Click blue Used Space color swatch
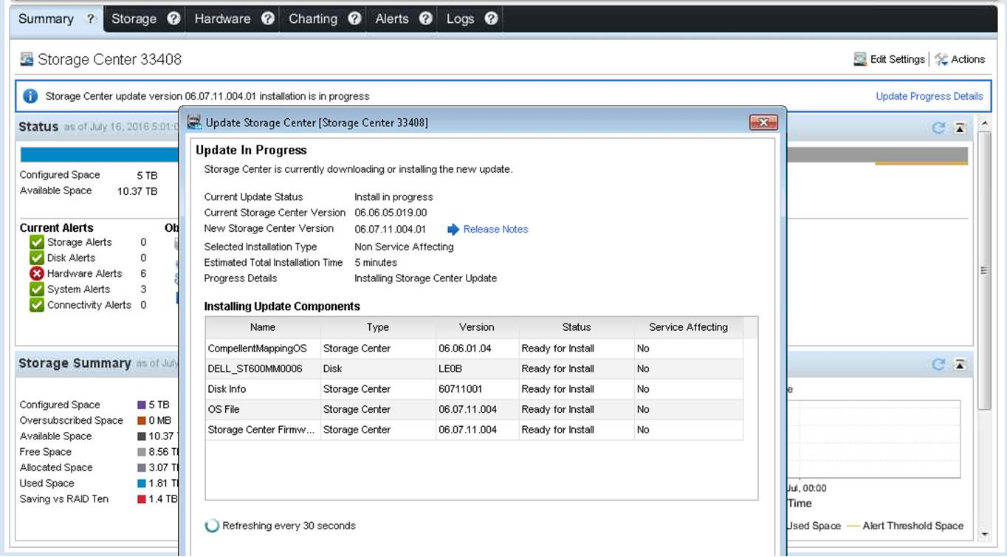The image size is (1007, 557). pyautogui.click(x=141, y=484)
